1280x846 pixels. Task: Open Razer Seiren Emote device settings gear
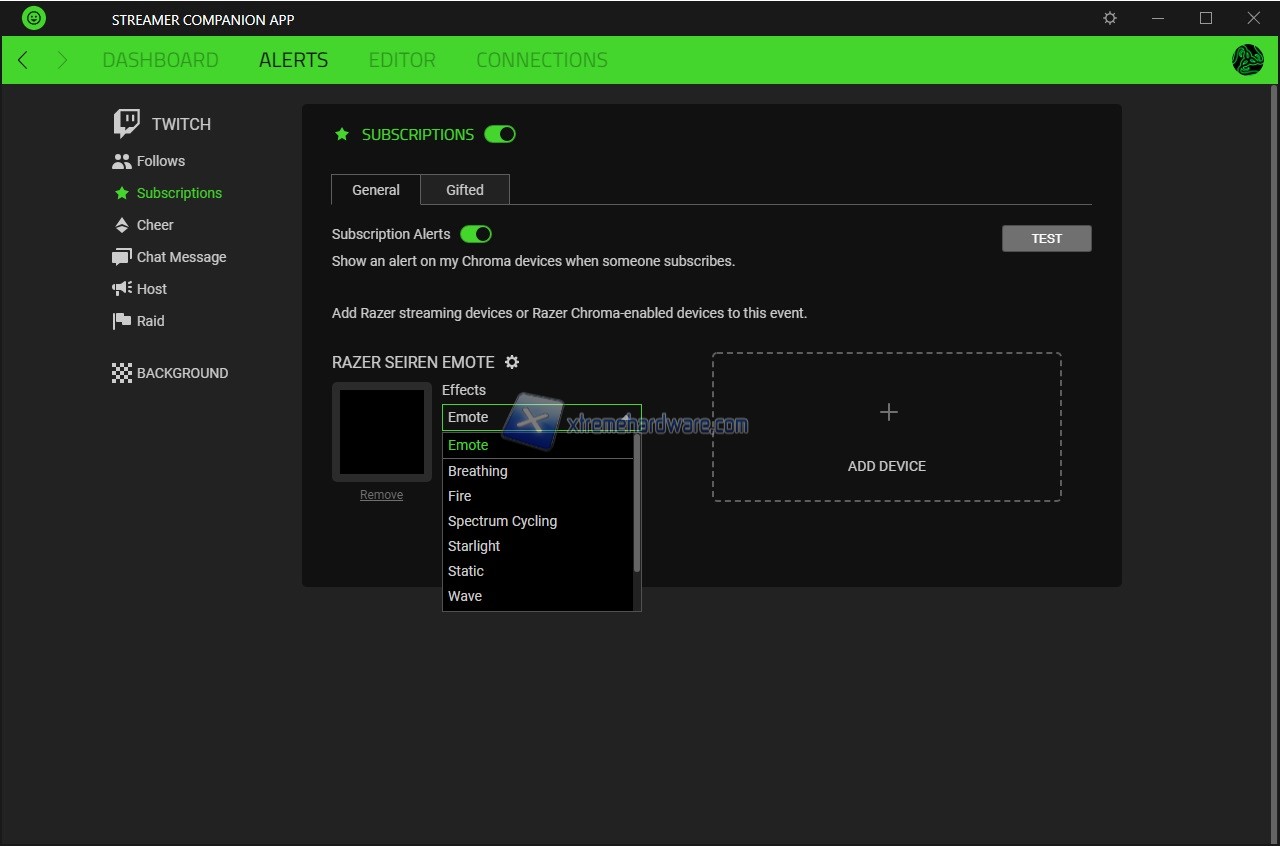512,362
